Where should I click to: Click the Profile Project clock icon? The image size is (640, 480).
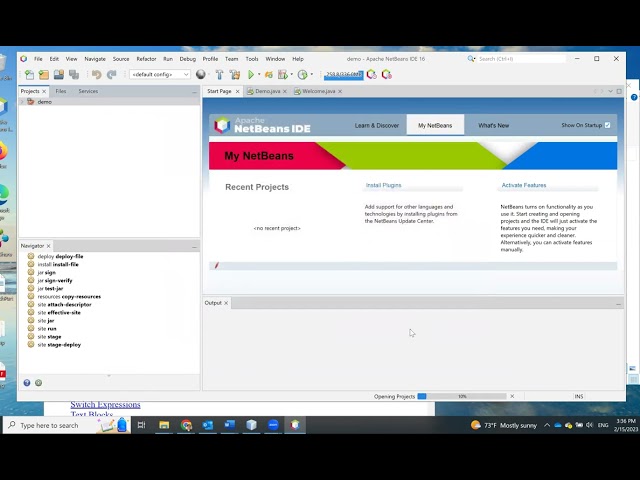tap(302, 74)
